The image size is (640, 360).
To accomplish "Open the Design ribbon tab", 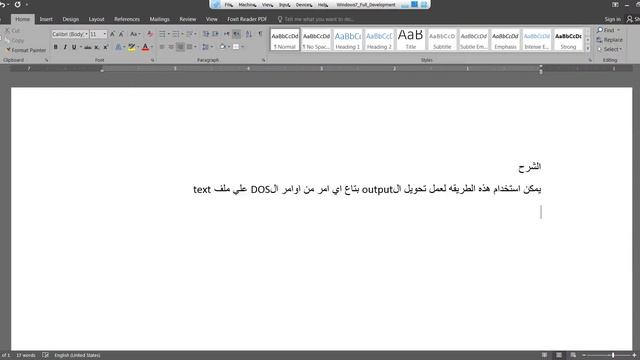I will [x=71, y=19].
